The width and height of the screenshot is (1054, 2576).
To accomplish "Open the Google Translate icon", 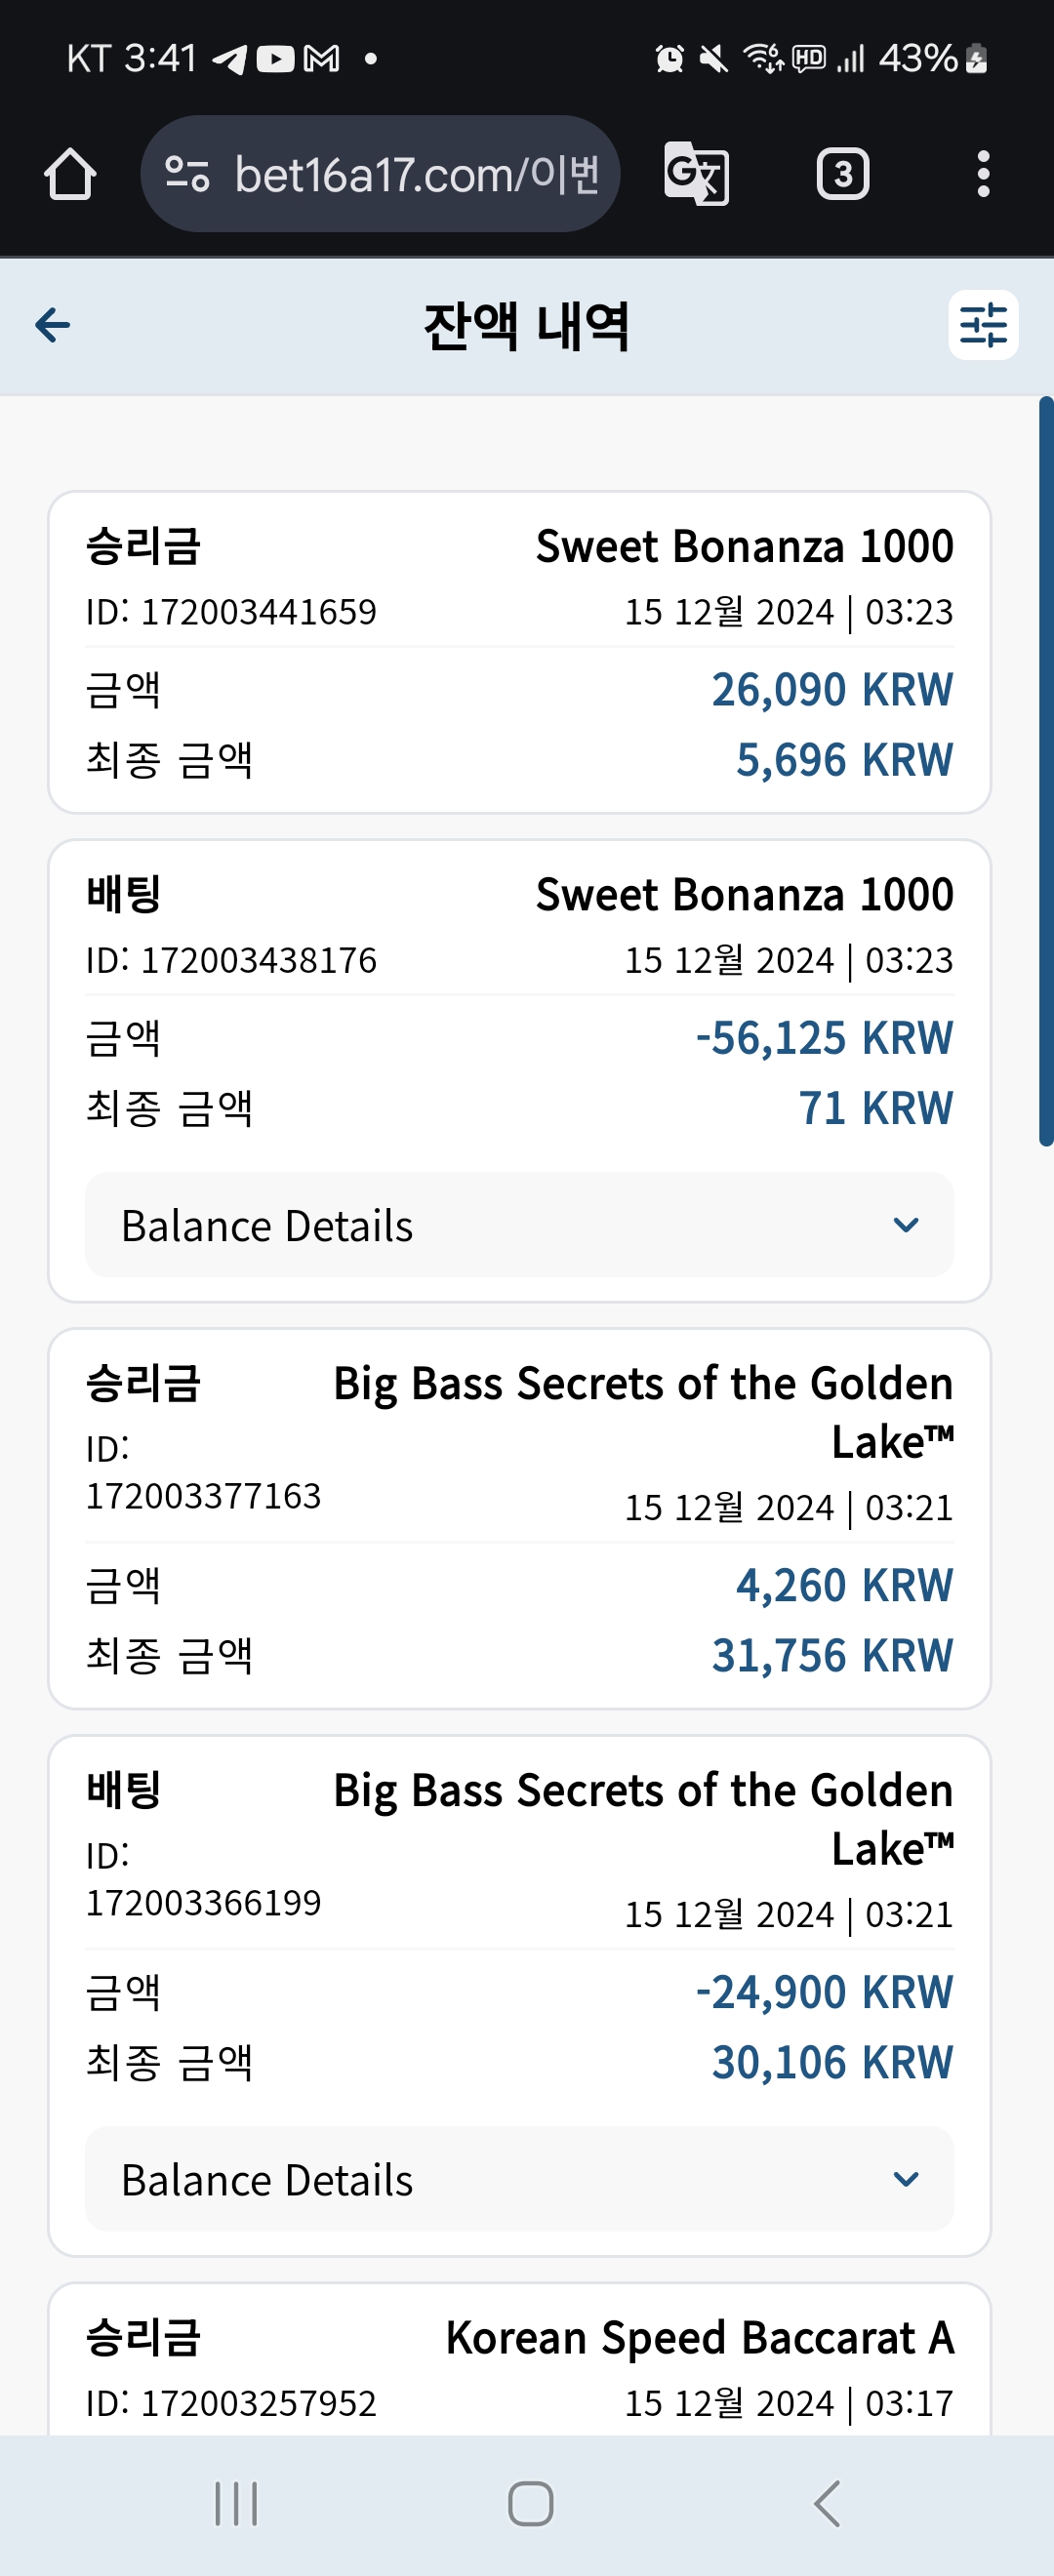I will point(697,174).
